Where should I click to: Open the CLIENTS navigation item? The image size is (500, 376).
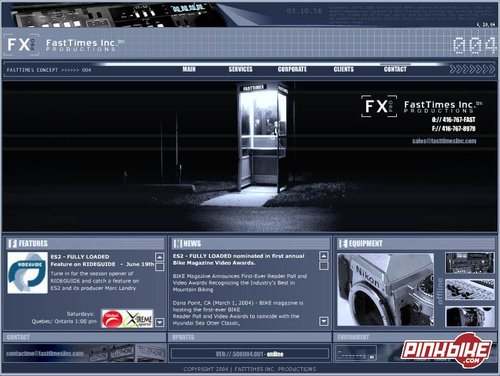point(344,69)
